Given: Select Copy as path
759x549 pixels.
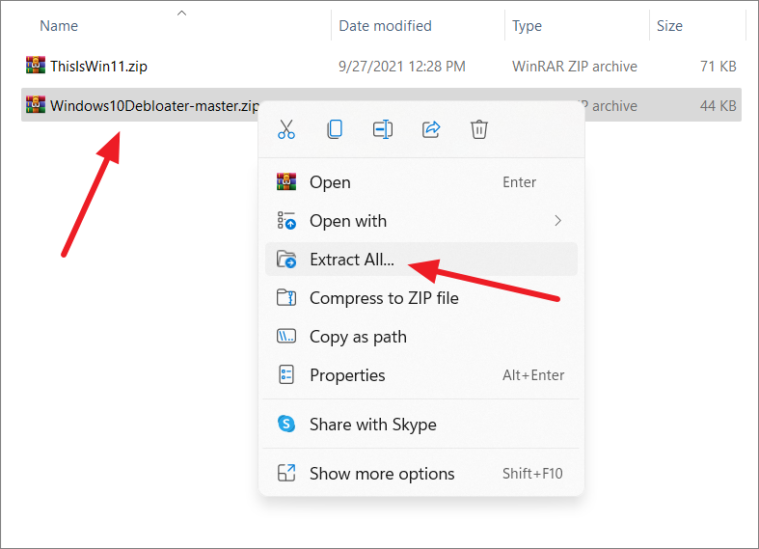Looking at the screenshot, I should (421, 337).
